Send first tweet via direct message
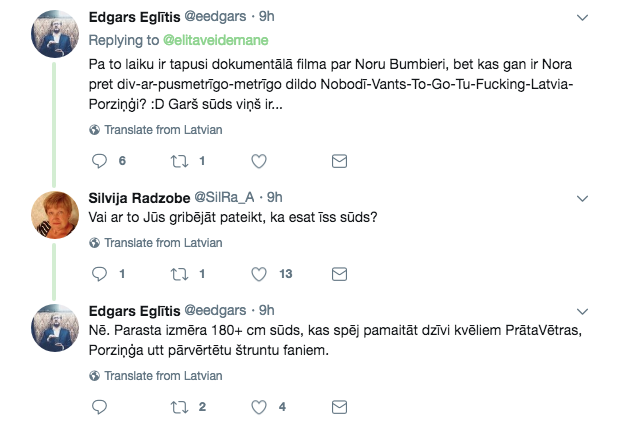Viewport: 625px width, 421px height. pos(339,160)
